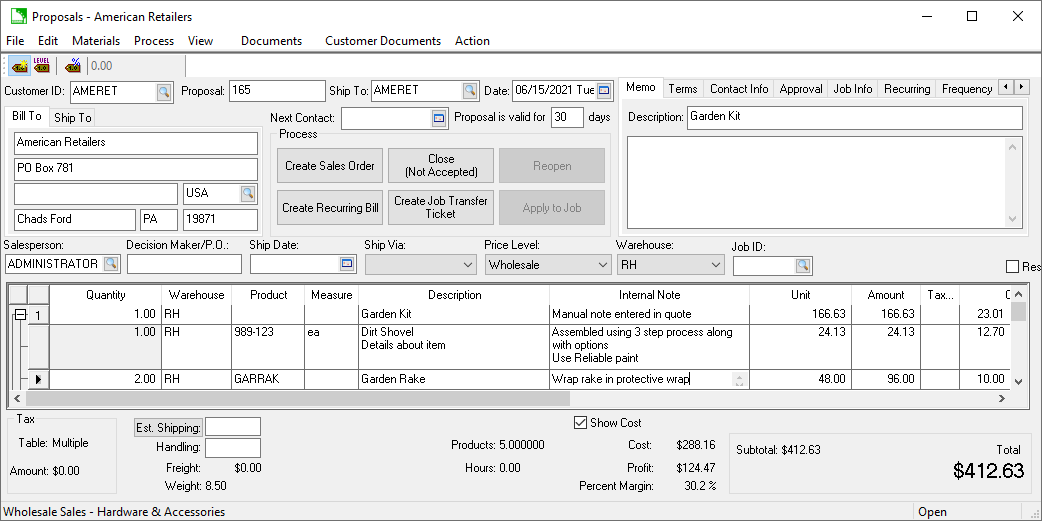Expand the Price Level dropdown
This screenshot has width=1042, height=521.
[601, 265]
